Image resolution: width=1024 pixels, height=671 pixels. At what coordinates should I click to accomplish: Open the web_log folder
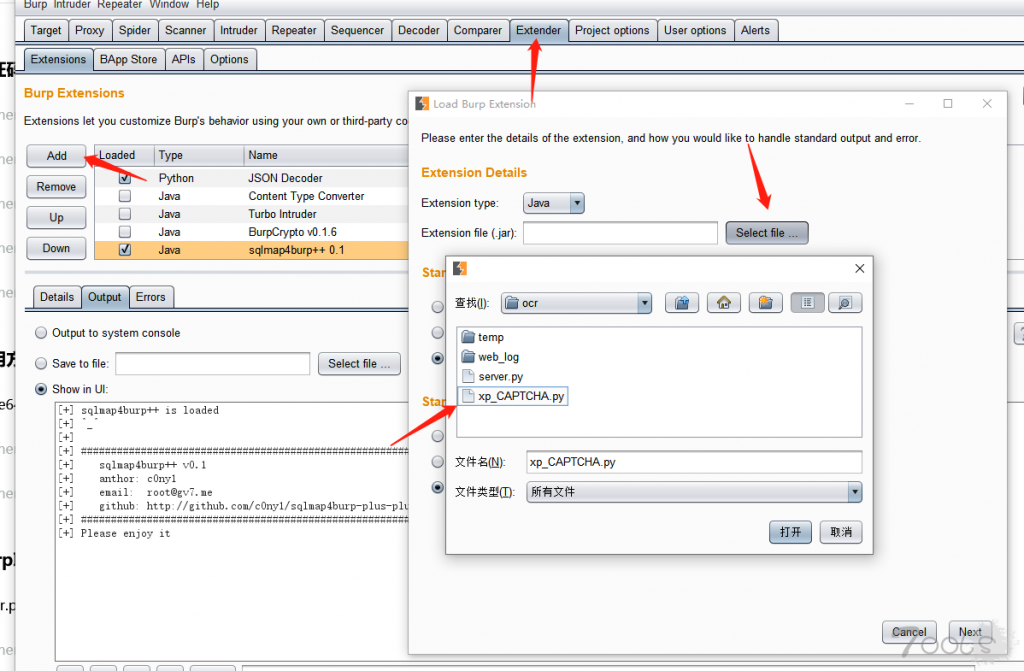490,357
